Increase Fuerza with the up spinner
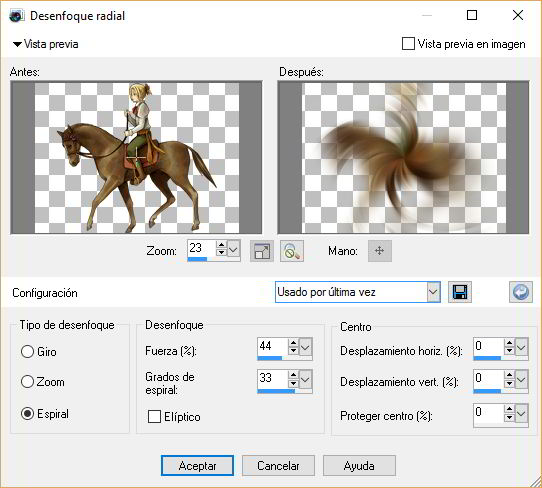 [x=293, y=343]
